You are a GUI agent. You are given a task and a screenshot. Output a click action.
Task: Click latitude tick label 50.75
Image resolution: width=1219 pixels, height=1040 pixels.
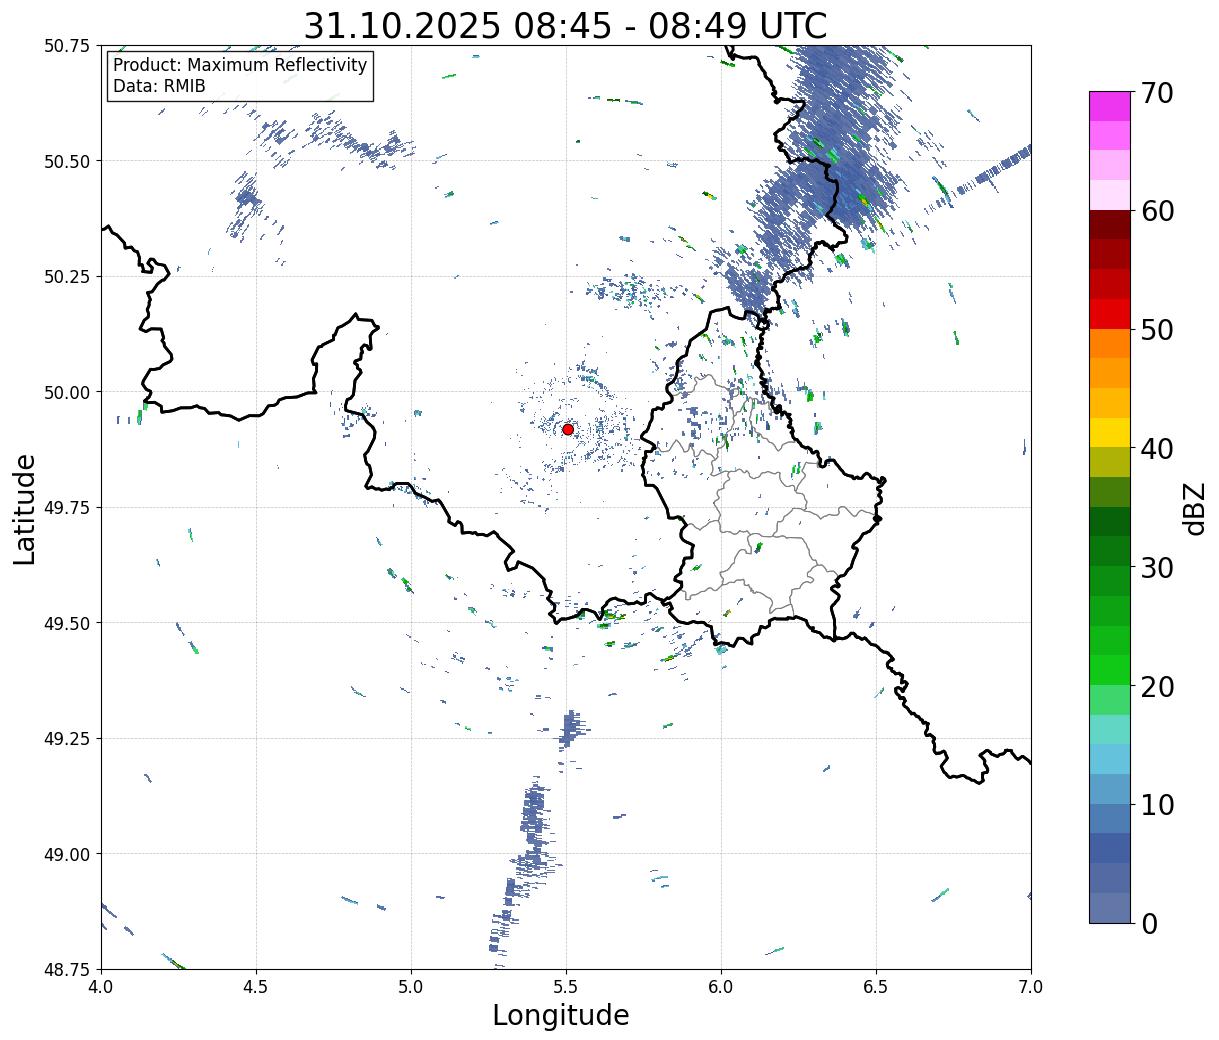(67, 45)
